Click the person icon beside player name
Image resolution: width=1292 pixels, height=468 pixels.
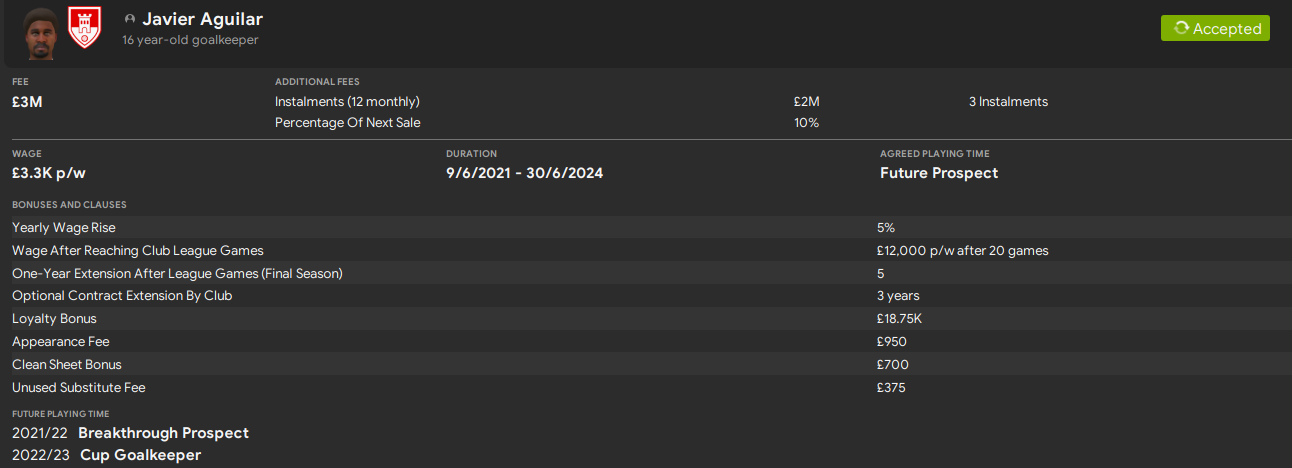[x=130, y=20]
